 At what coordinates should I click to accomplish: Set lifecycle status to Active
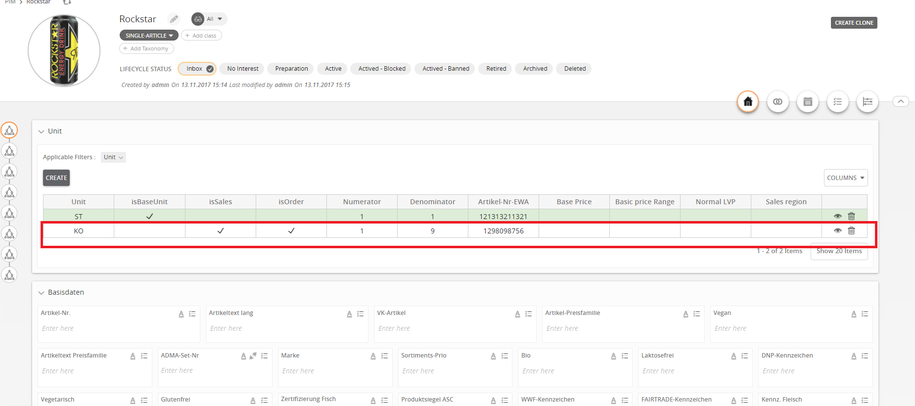pyautogui.click(x=333, y=69)
